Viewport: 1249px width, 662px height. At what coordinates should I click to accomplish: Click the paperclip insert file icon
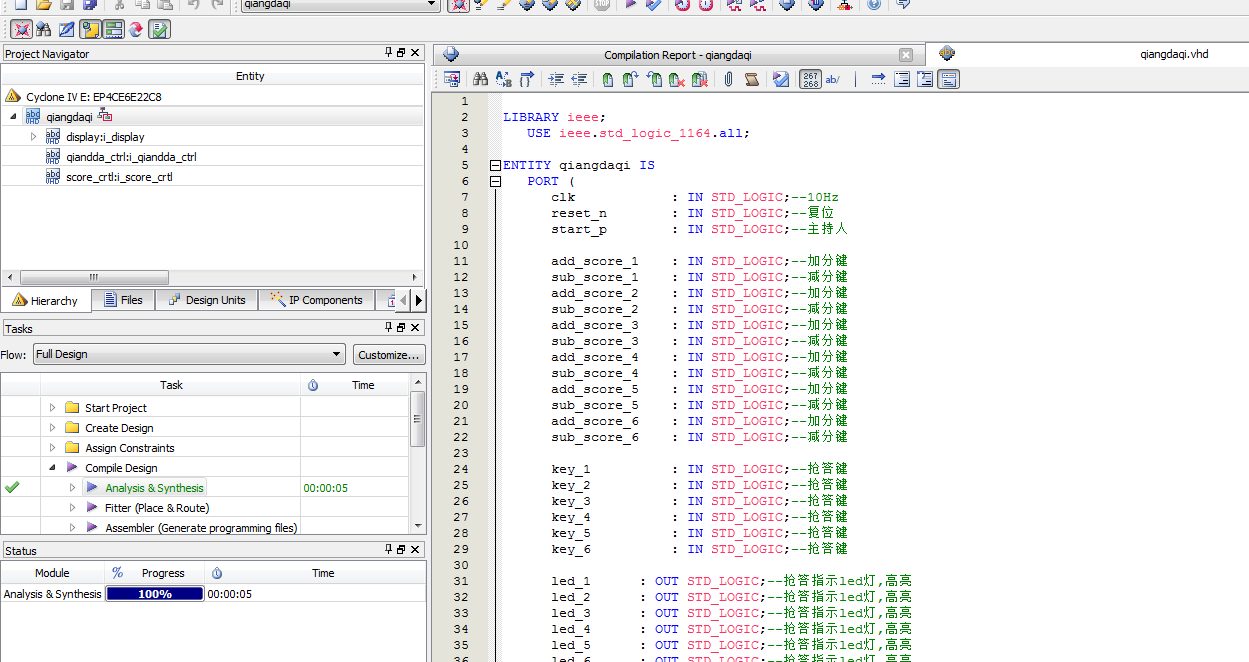tap(728, 79)
